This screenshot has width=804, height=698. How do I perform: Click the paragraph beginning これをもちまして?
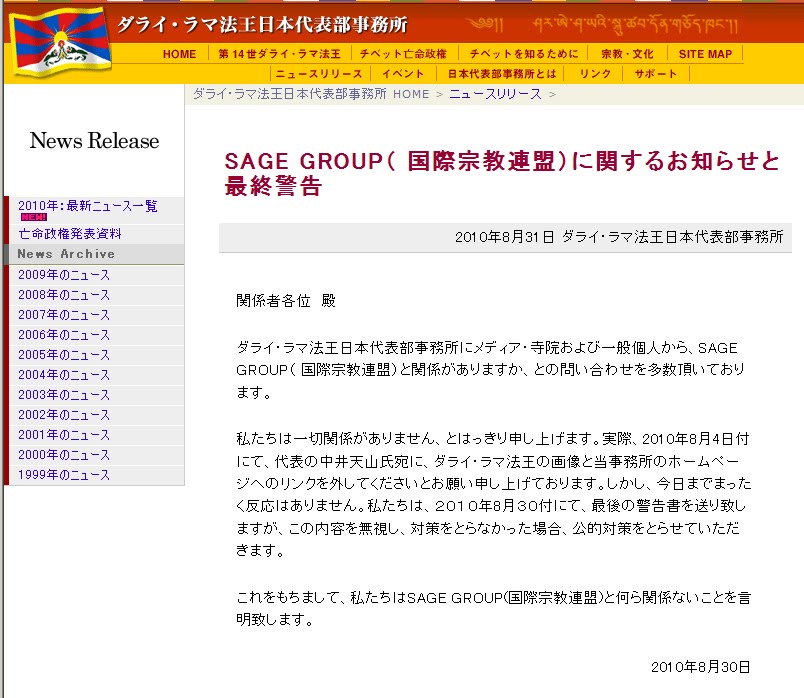point(493,608)
